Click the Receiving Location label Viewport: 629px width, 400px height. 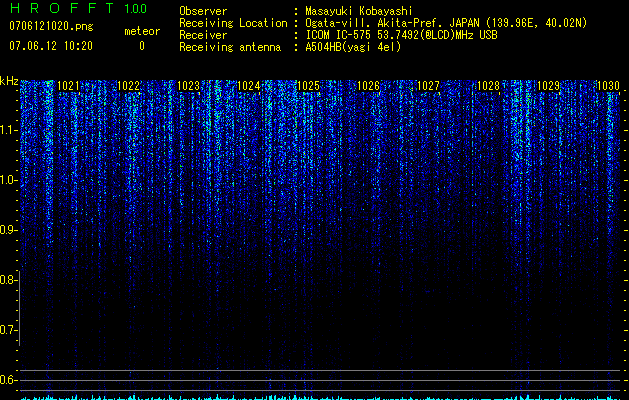point(233,23)
